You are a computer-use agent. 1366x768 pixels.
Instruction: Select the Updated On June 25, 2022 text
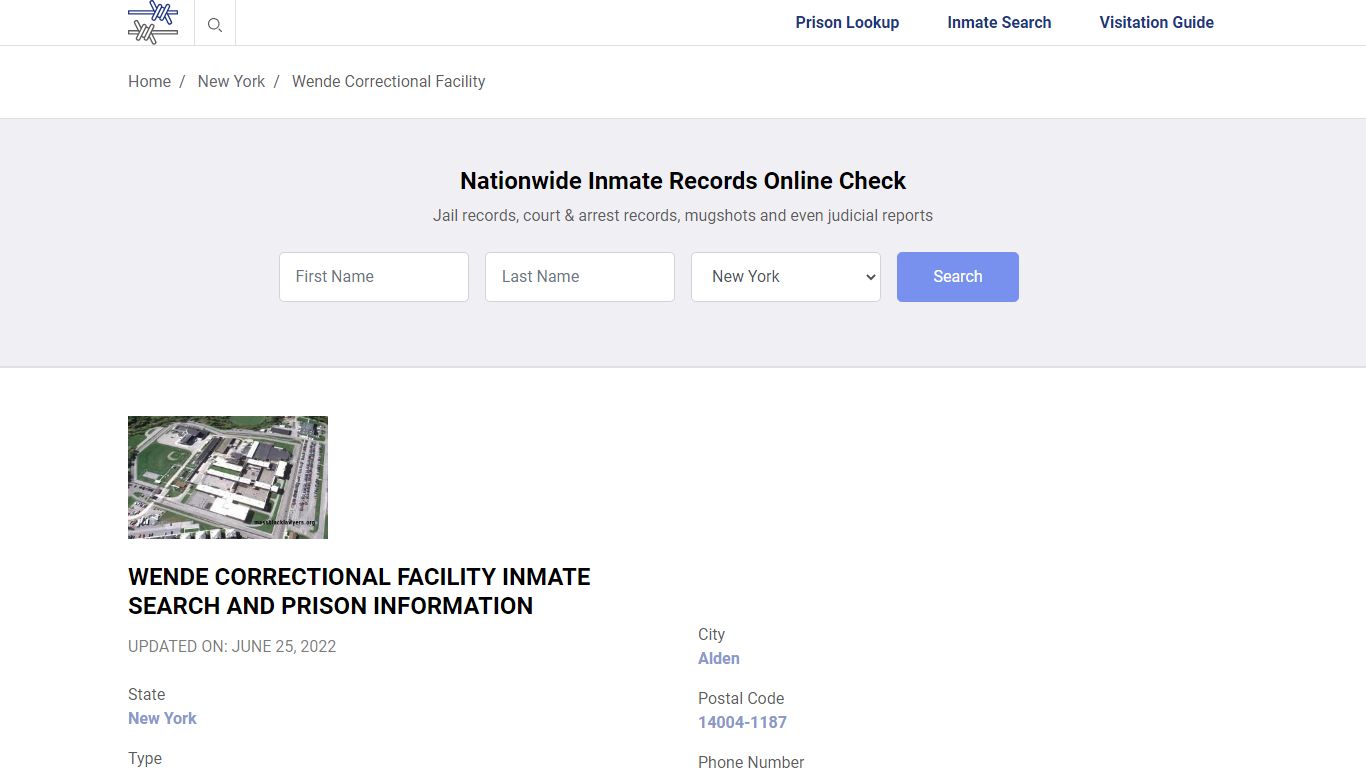232,646
